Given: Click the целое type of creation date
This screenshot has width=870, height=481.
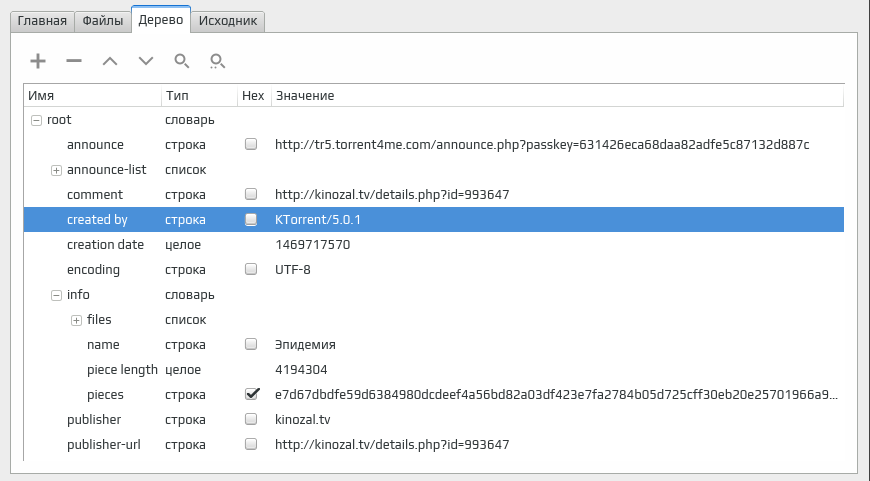Looking at the screenshot, I should tap(183, 245).
